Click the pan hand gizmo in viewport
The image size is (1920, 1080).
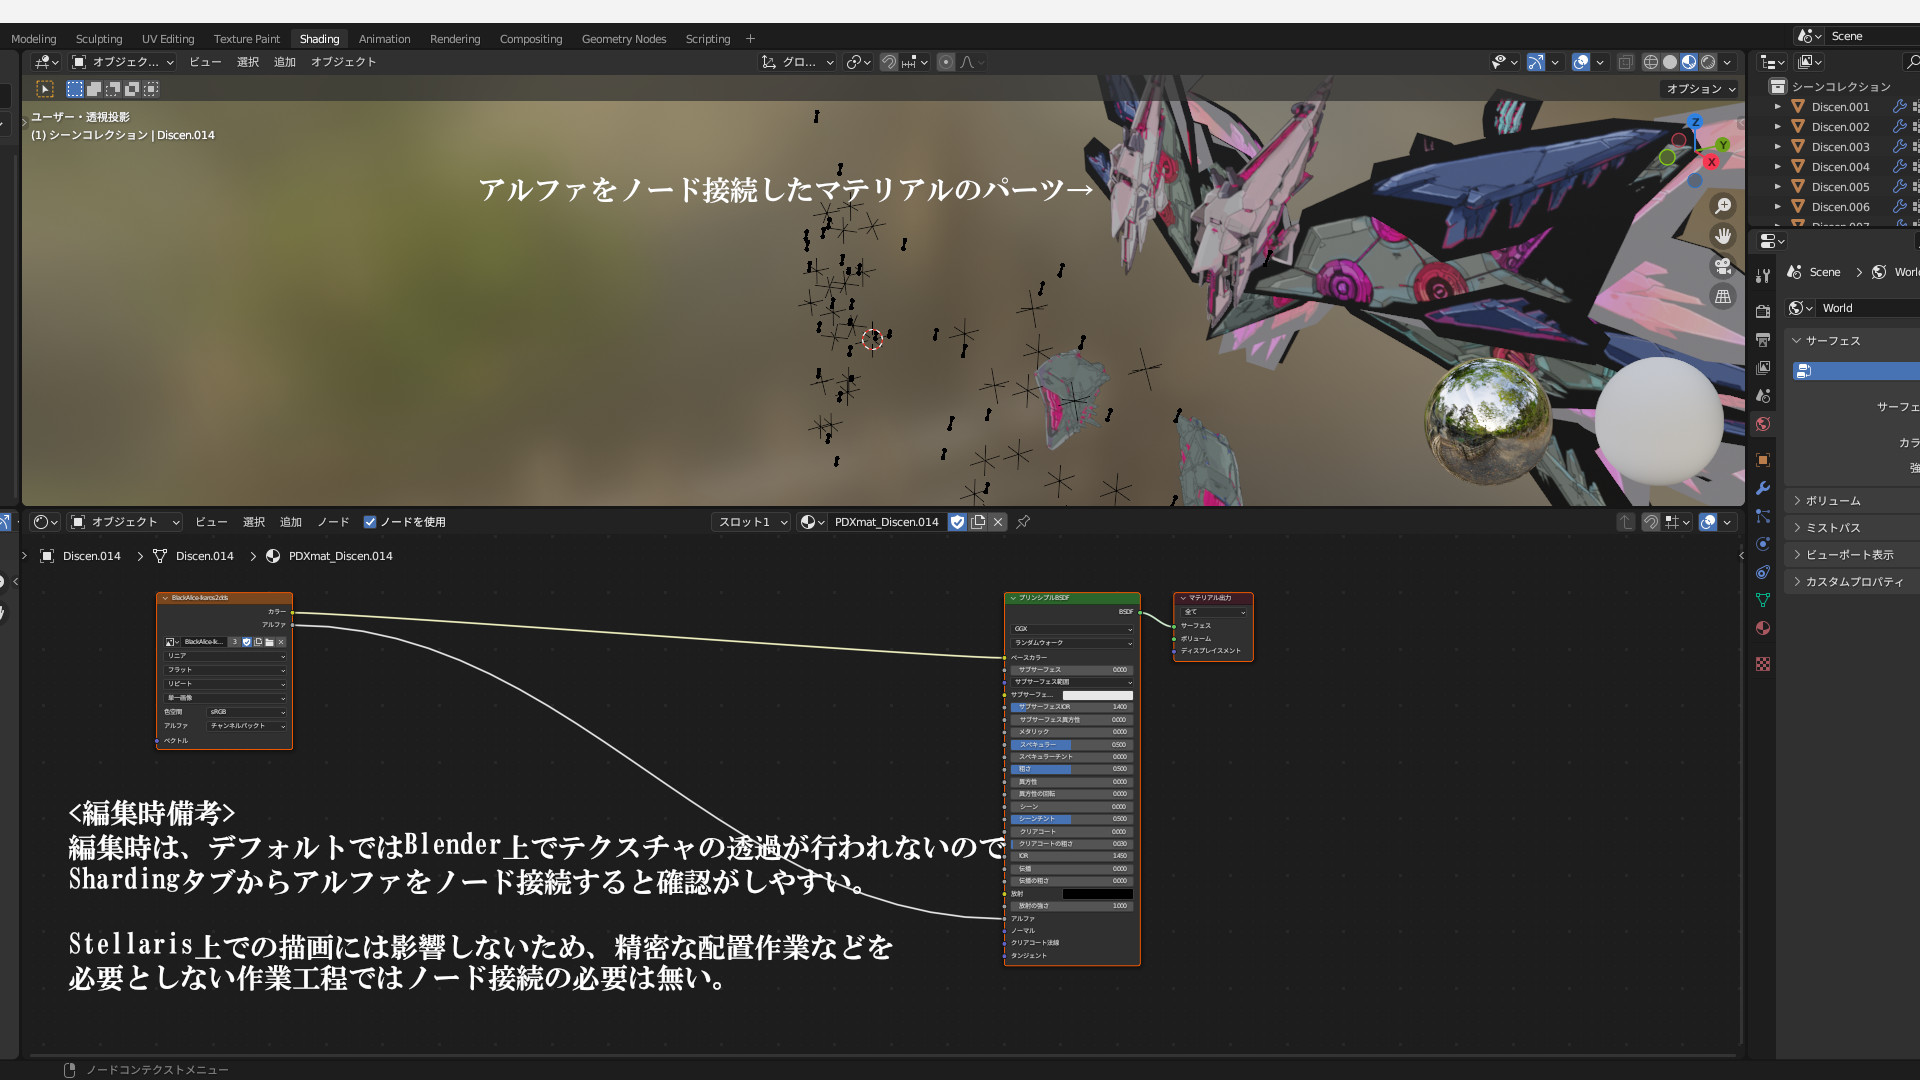click(1723, 236)
